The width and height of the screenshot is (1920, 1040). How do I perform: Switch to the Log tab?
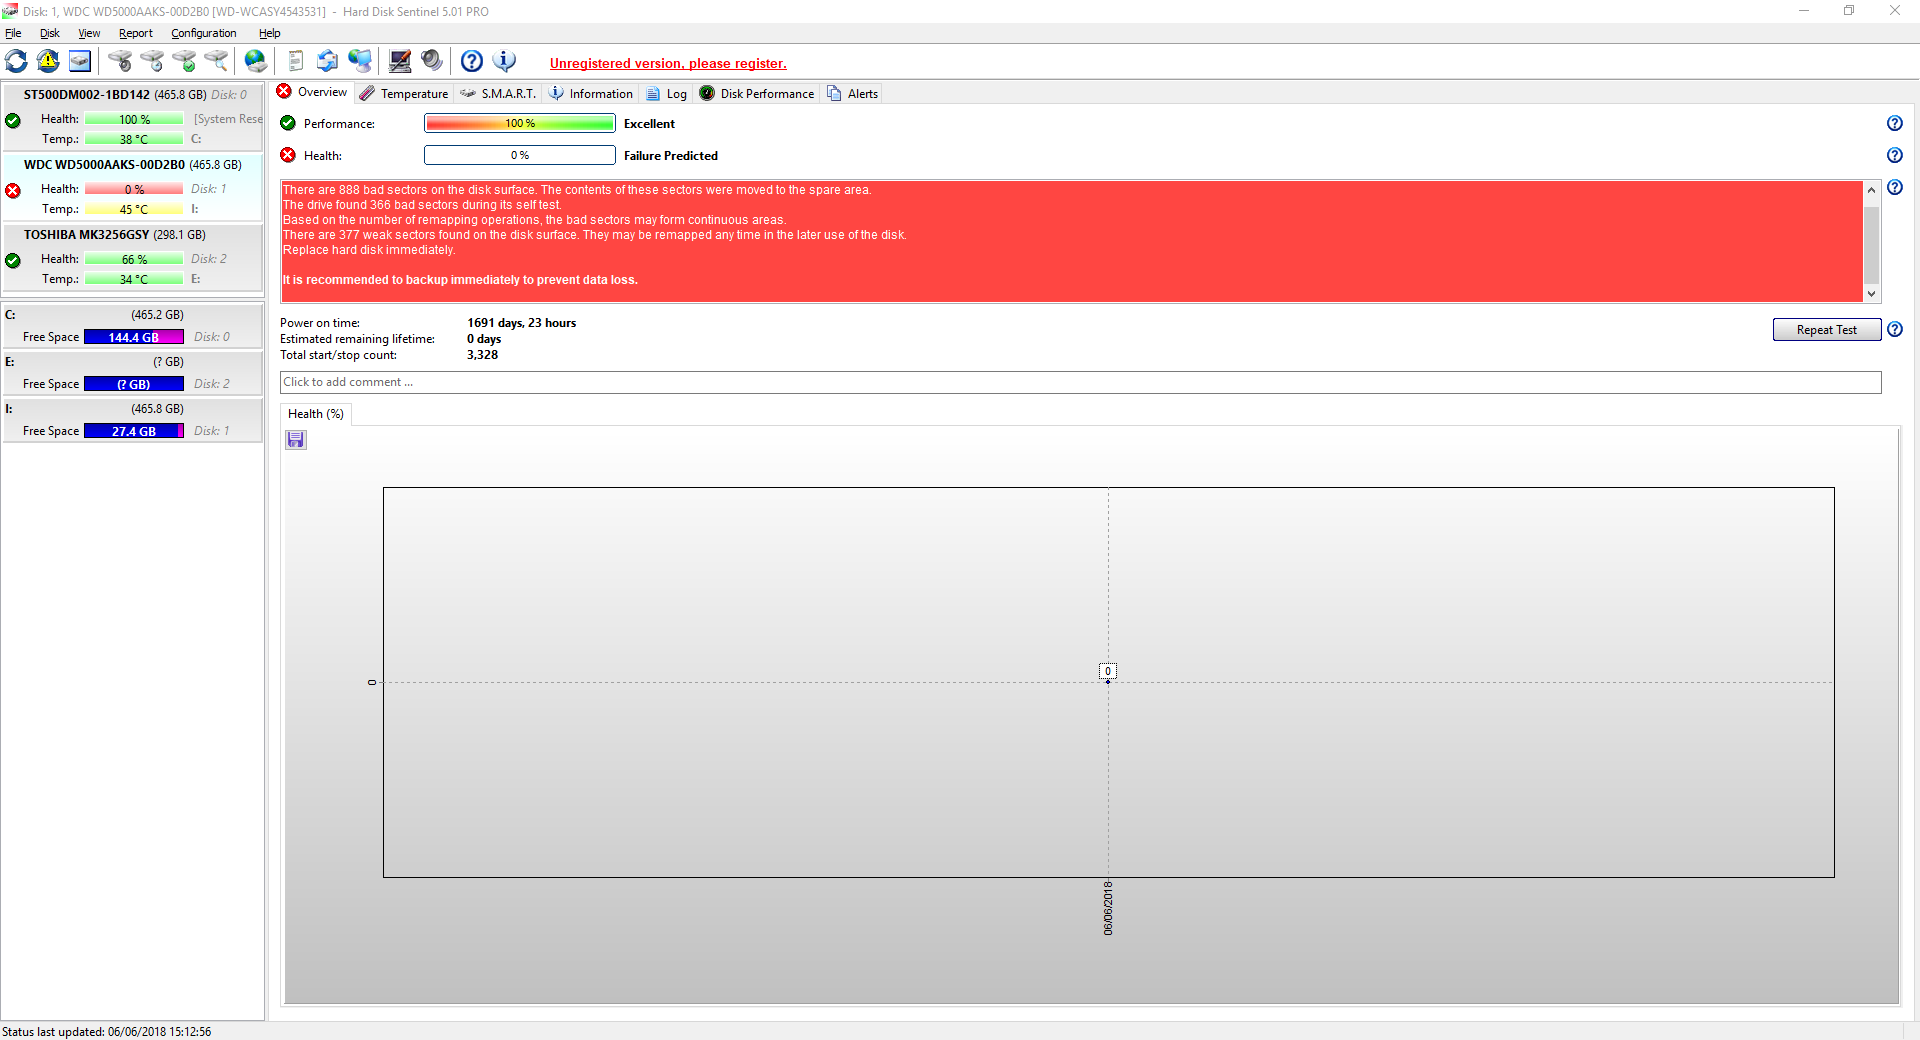click(x=667, y=94)
